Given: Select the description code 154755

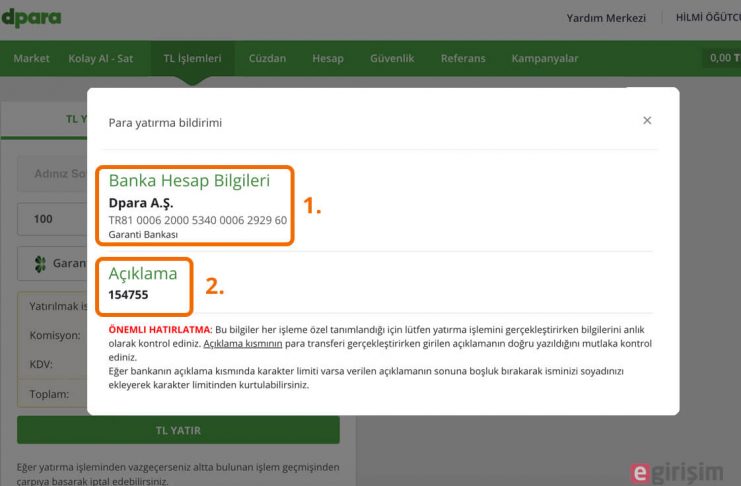Looking at the screenshot, I should tap(128, 295).
